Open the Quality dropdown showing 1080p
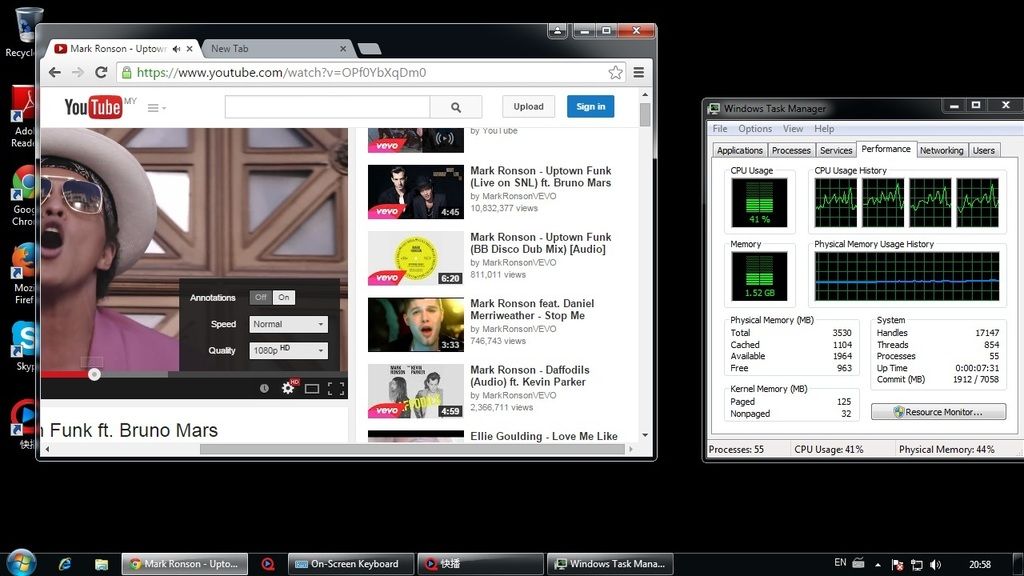Screen dimensions: 1024x576 coord(288,350)
